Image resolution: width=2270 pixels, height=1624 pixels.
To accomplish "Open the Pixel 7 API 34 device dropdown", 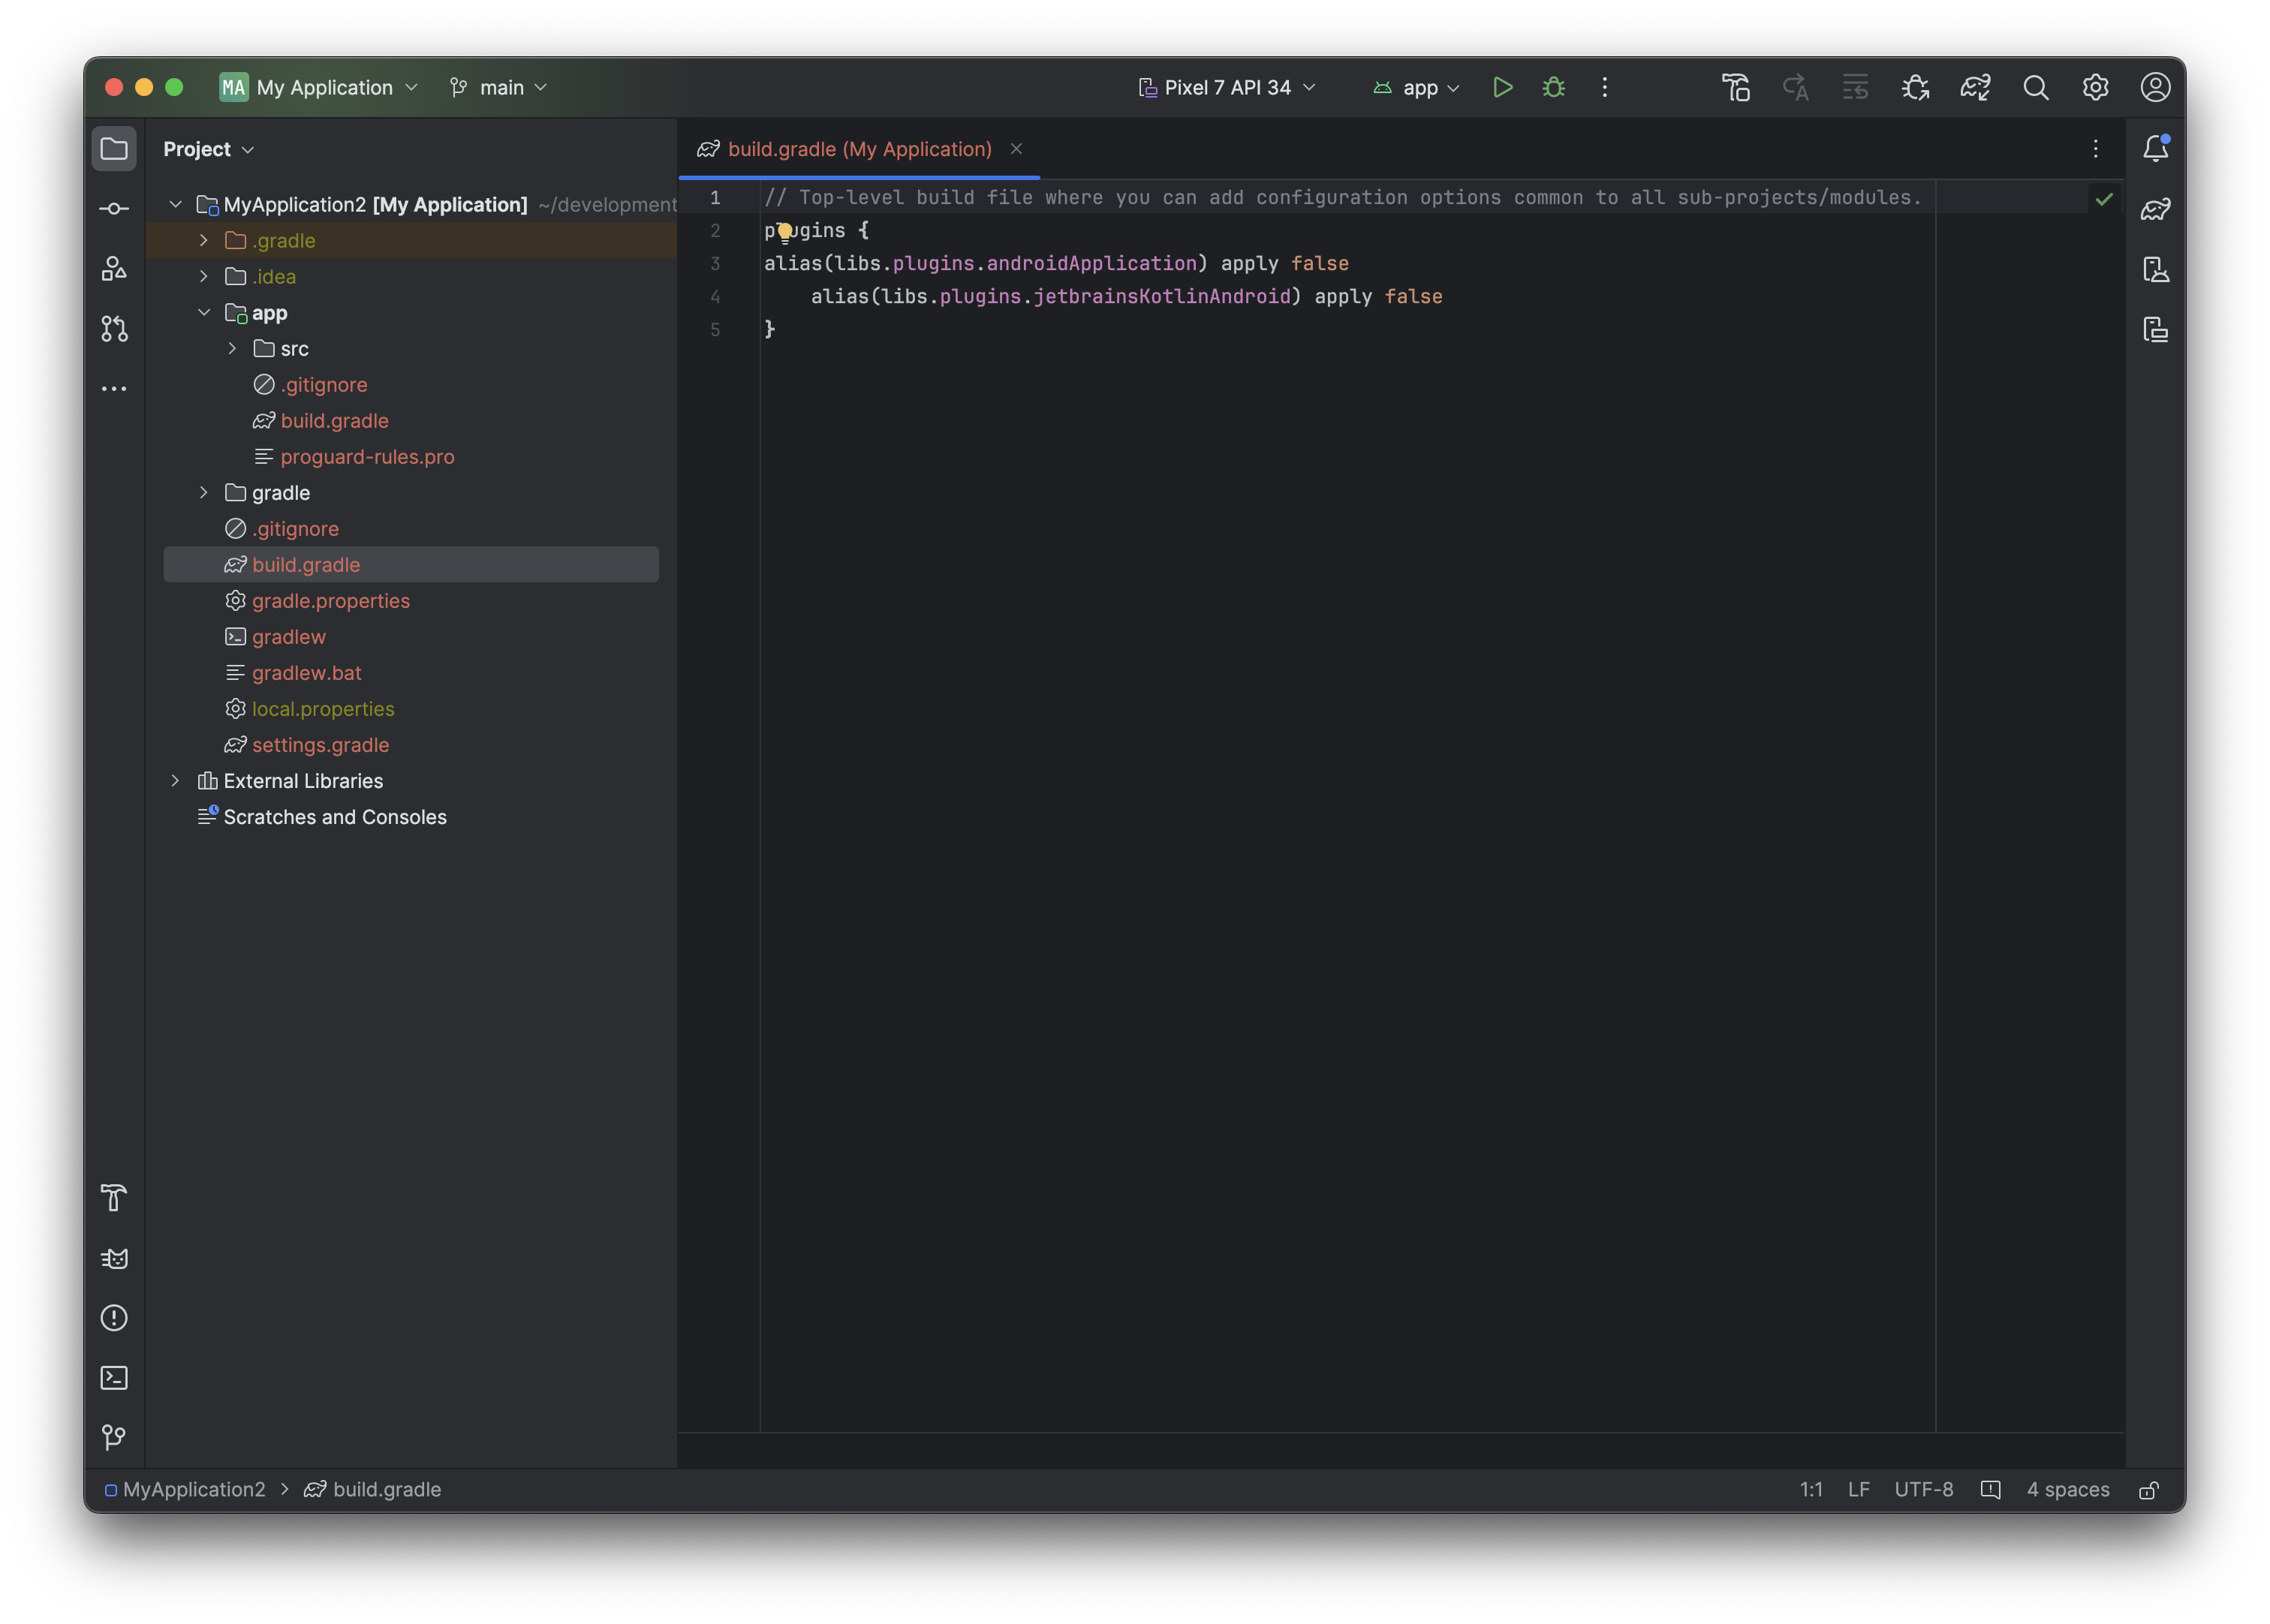I will click(x=1227, y=87).
